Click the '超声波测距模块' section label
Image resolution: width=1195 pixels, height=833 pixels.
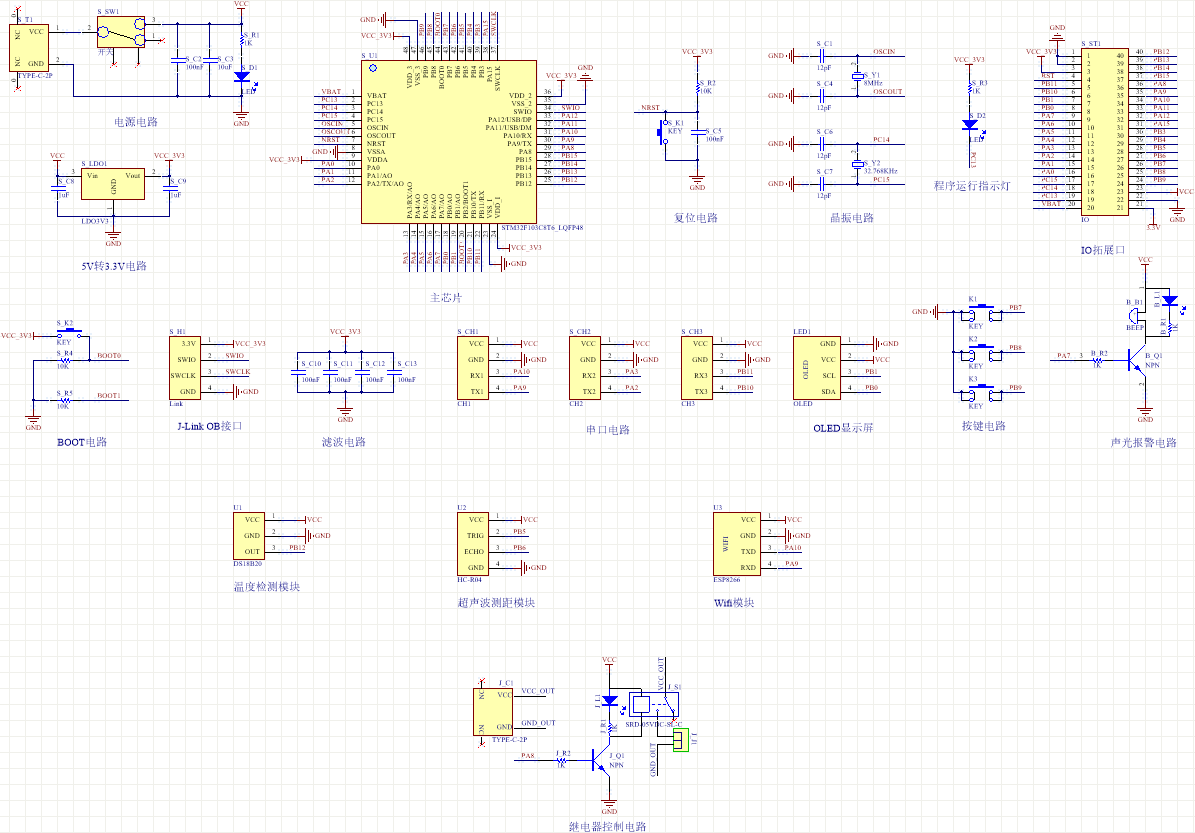pos(496,603)
